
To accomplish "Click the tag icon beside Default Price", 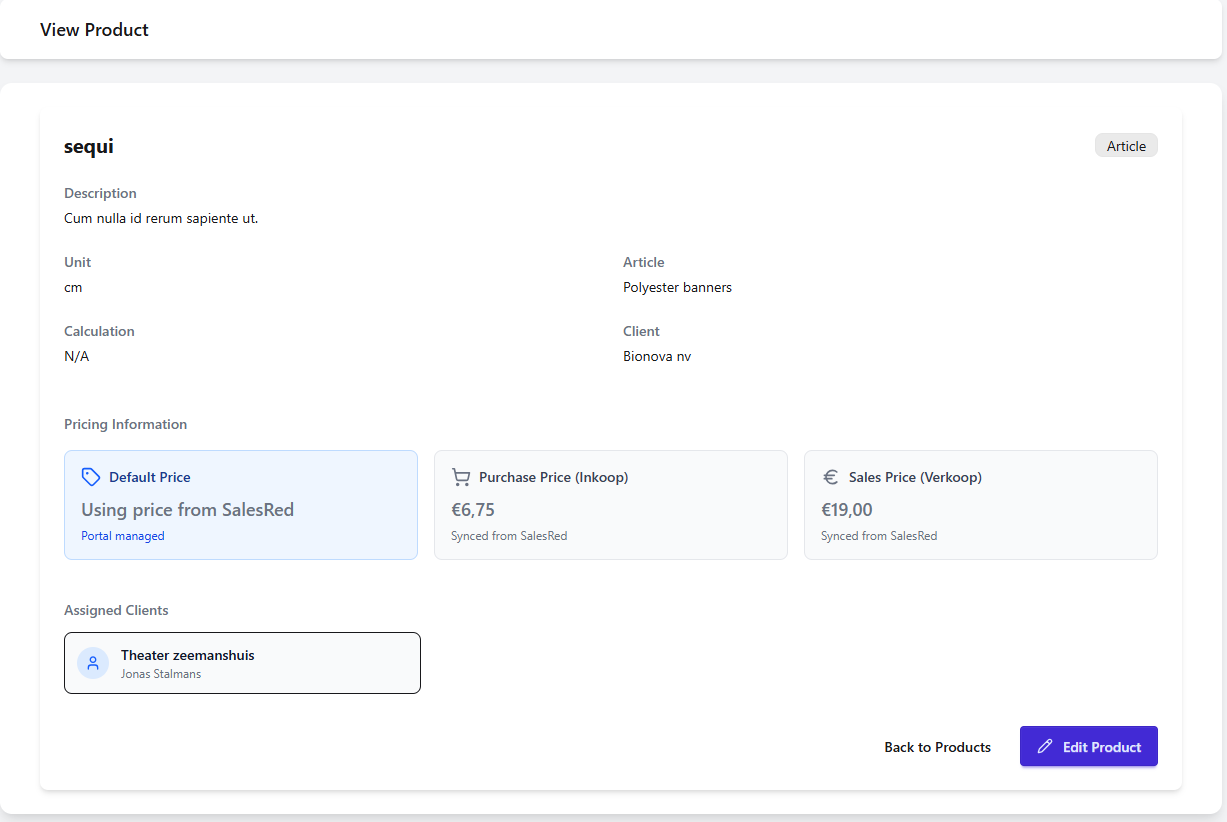I will pyautogui.click(x=91, y=477).
